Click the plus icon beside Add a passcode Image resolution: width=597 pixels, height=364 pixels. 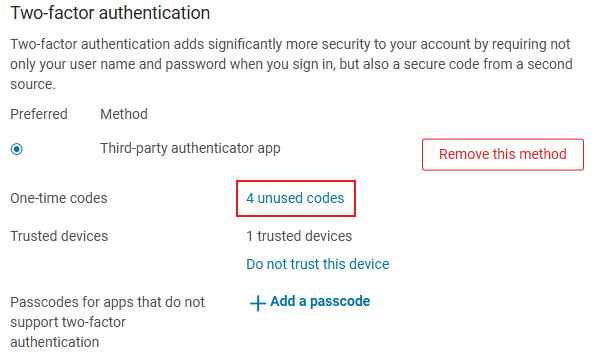pyautogui.click(x=257, y=303)
